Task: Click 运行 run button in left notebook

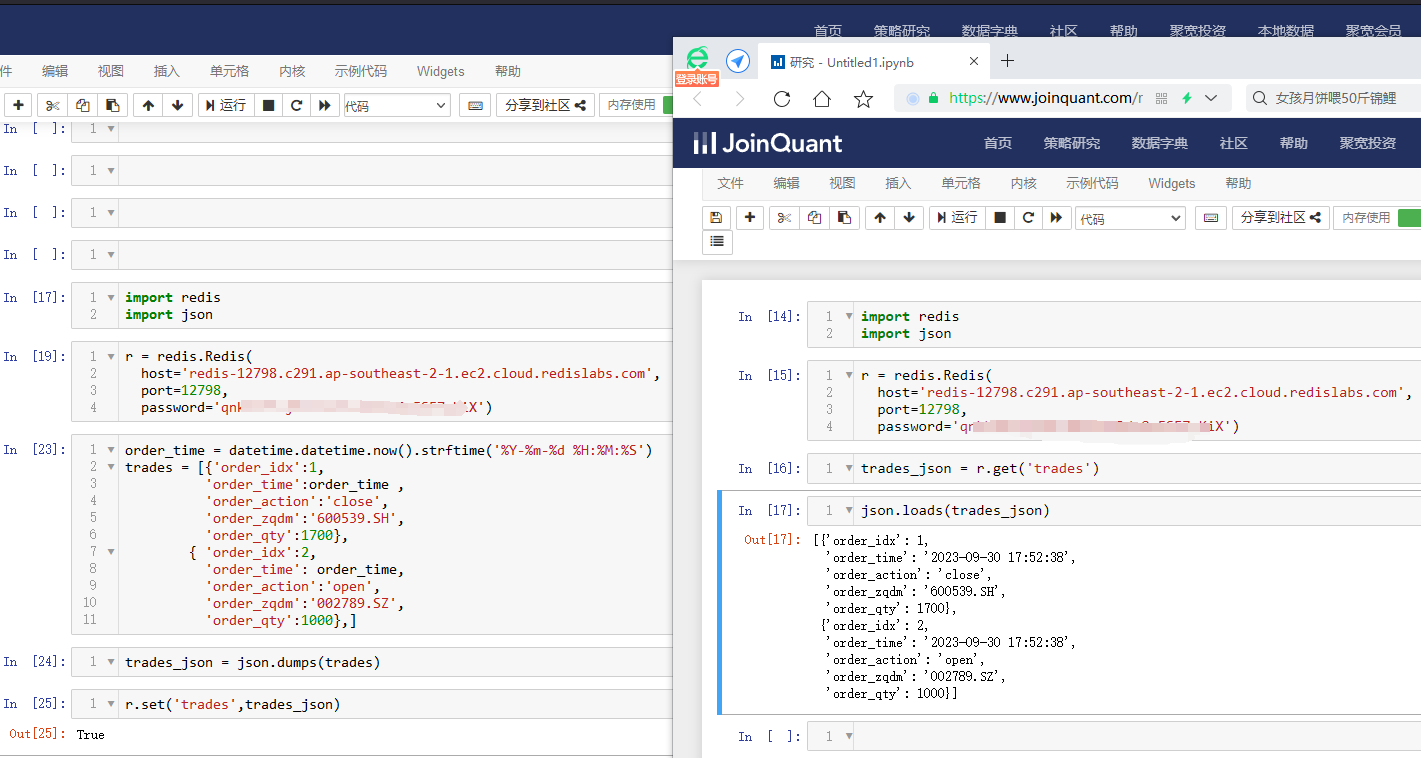Action: (224, 105)
